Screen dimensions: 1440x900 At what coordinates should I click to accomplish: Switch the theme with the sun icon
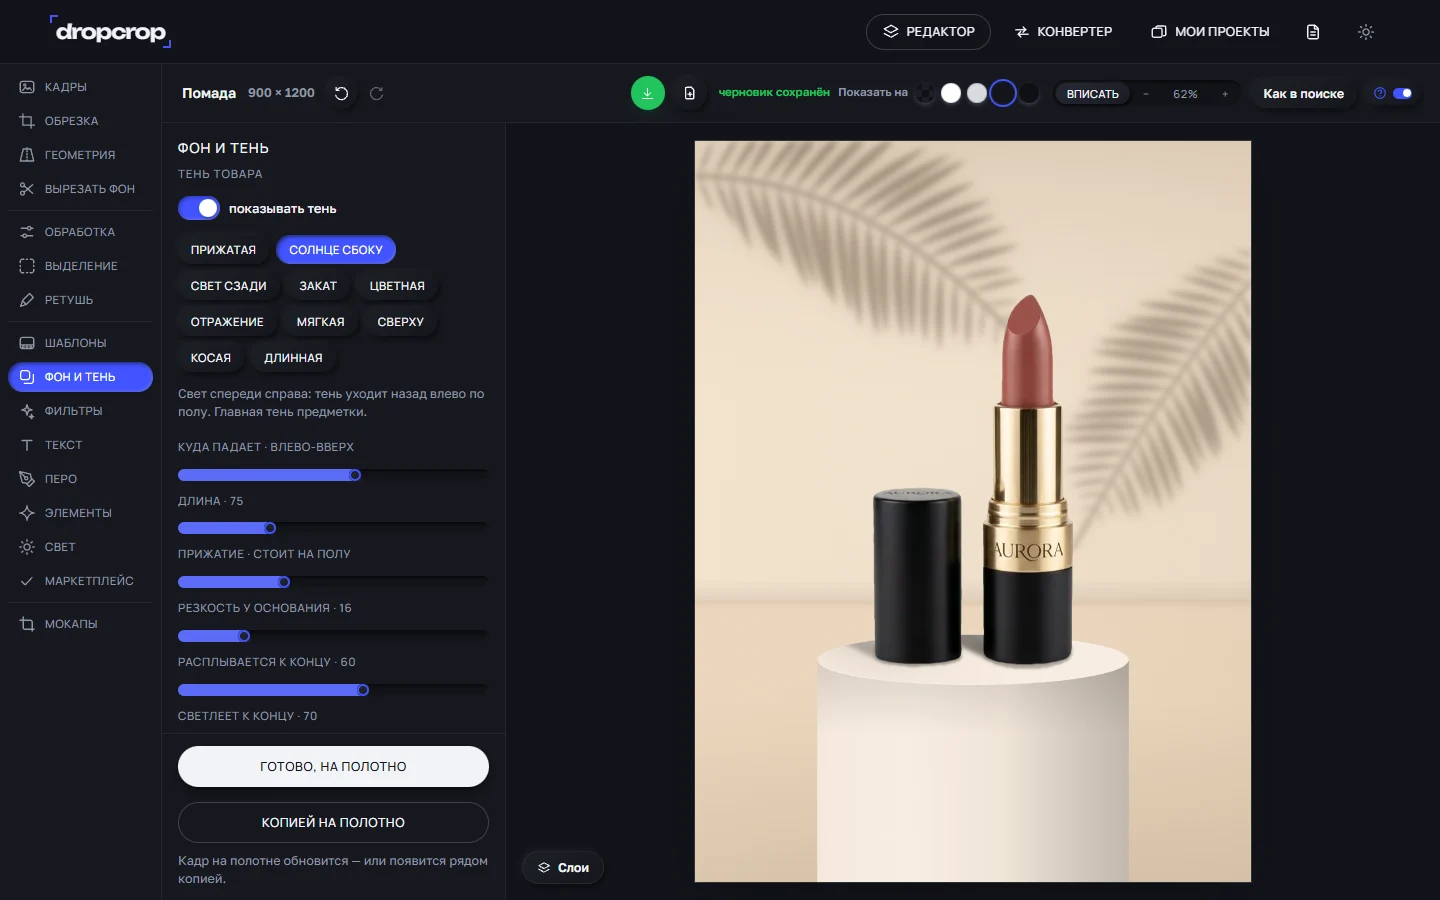point(1366,32)
